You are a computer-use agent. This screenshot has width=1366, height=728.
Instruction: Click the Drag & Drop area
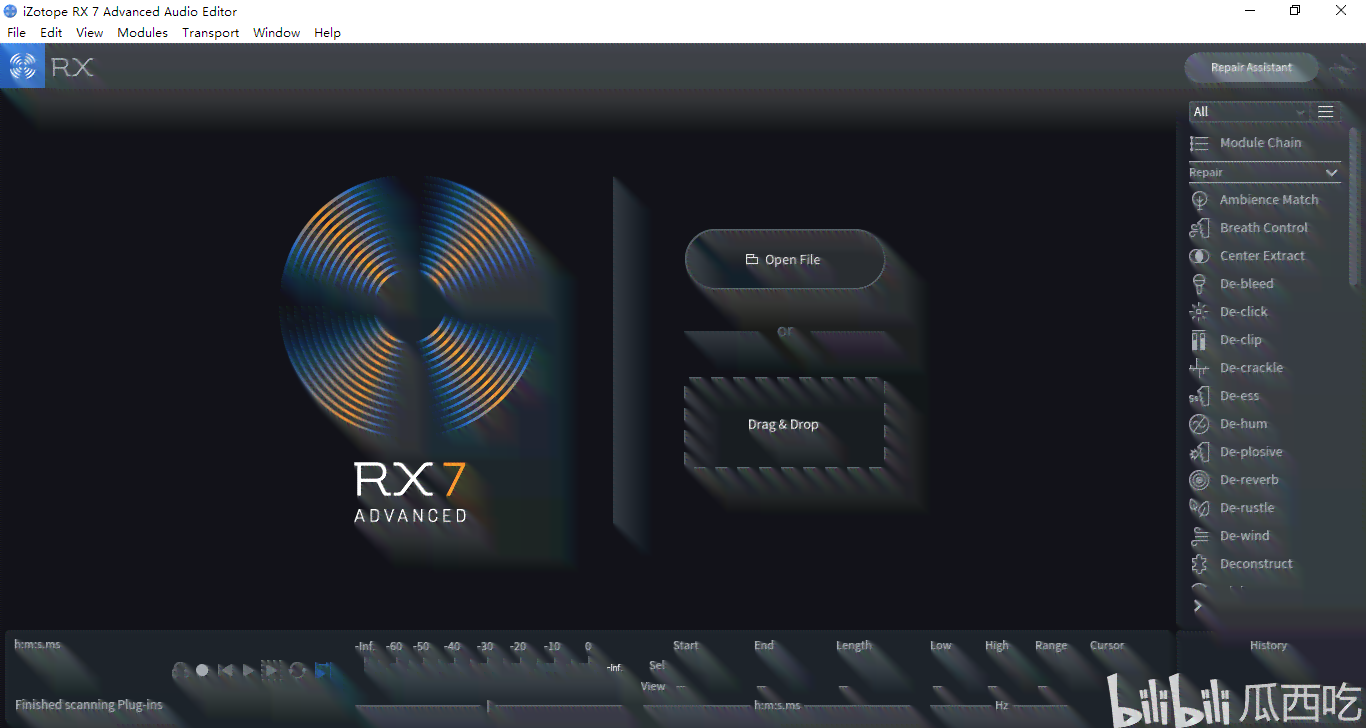pyautogui.click(x=784, y=424)
